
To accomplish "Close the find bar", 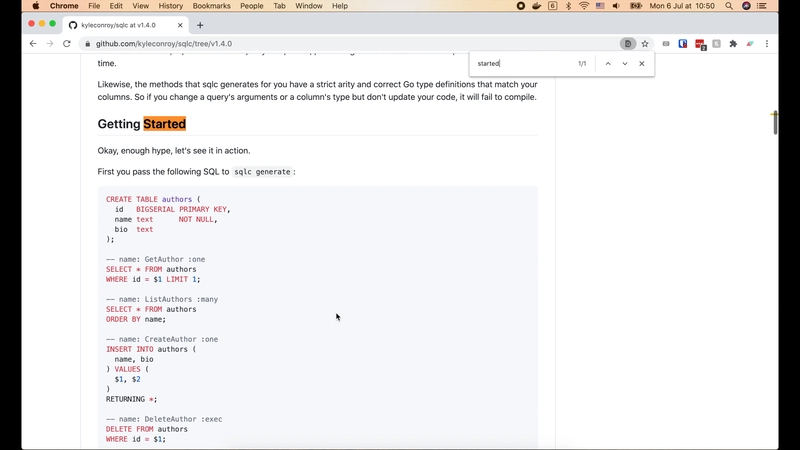I will pyautogui.click(x=642, y=64).
